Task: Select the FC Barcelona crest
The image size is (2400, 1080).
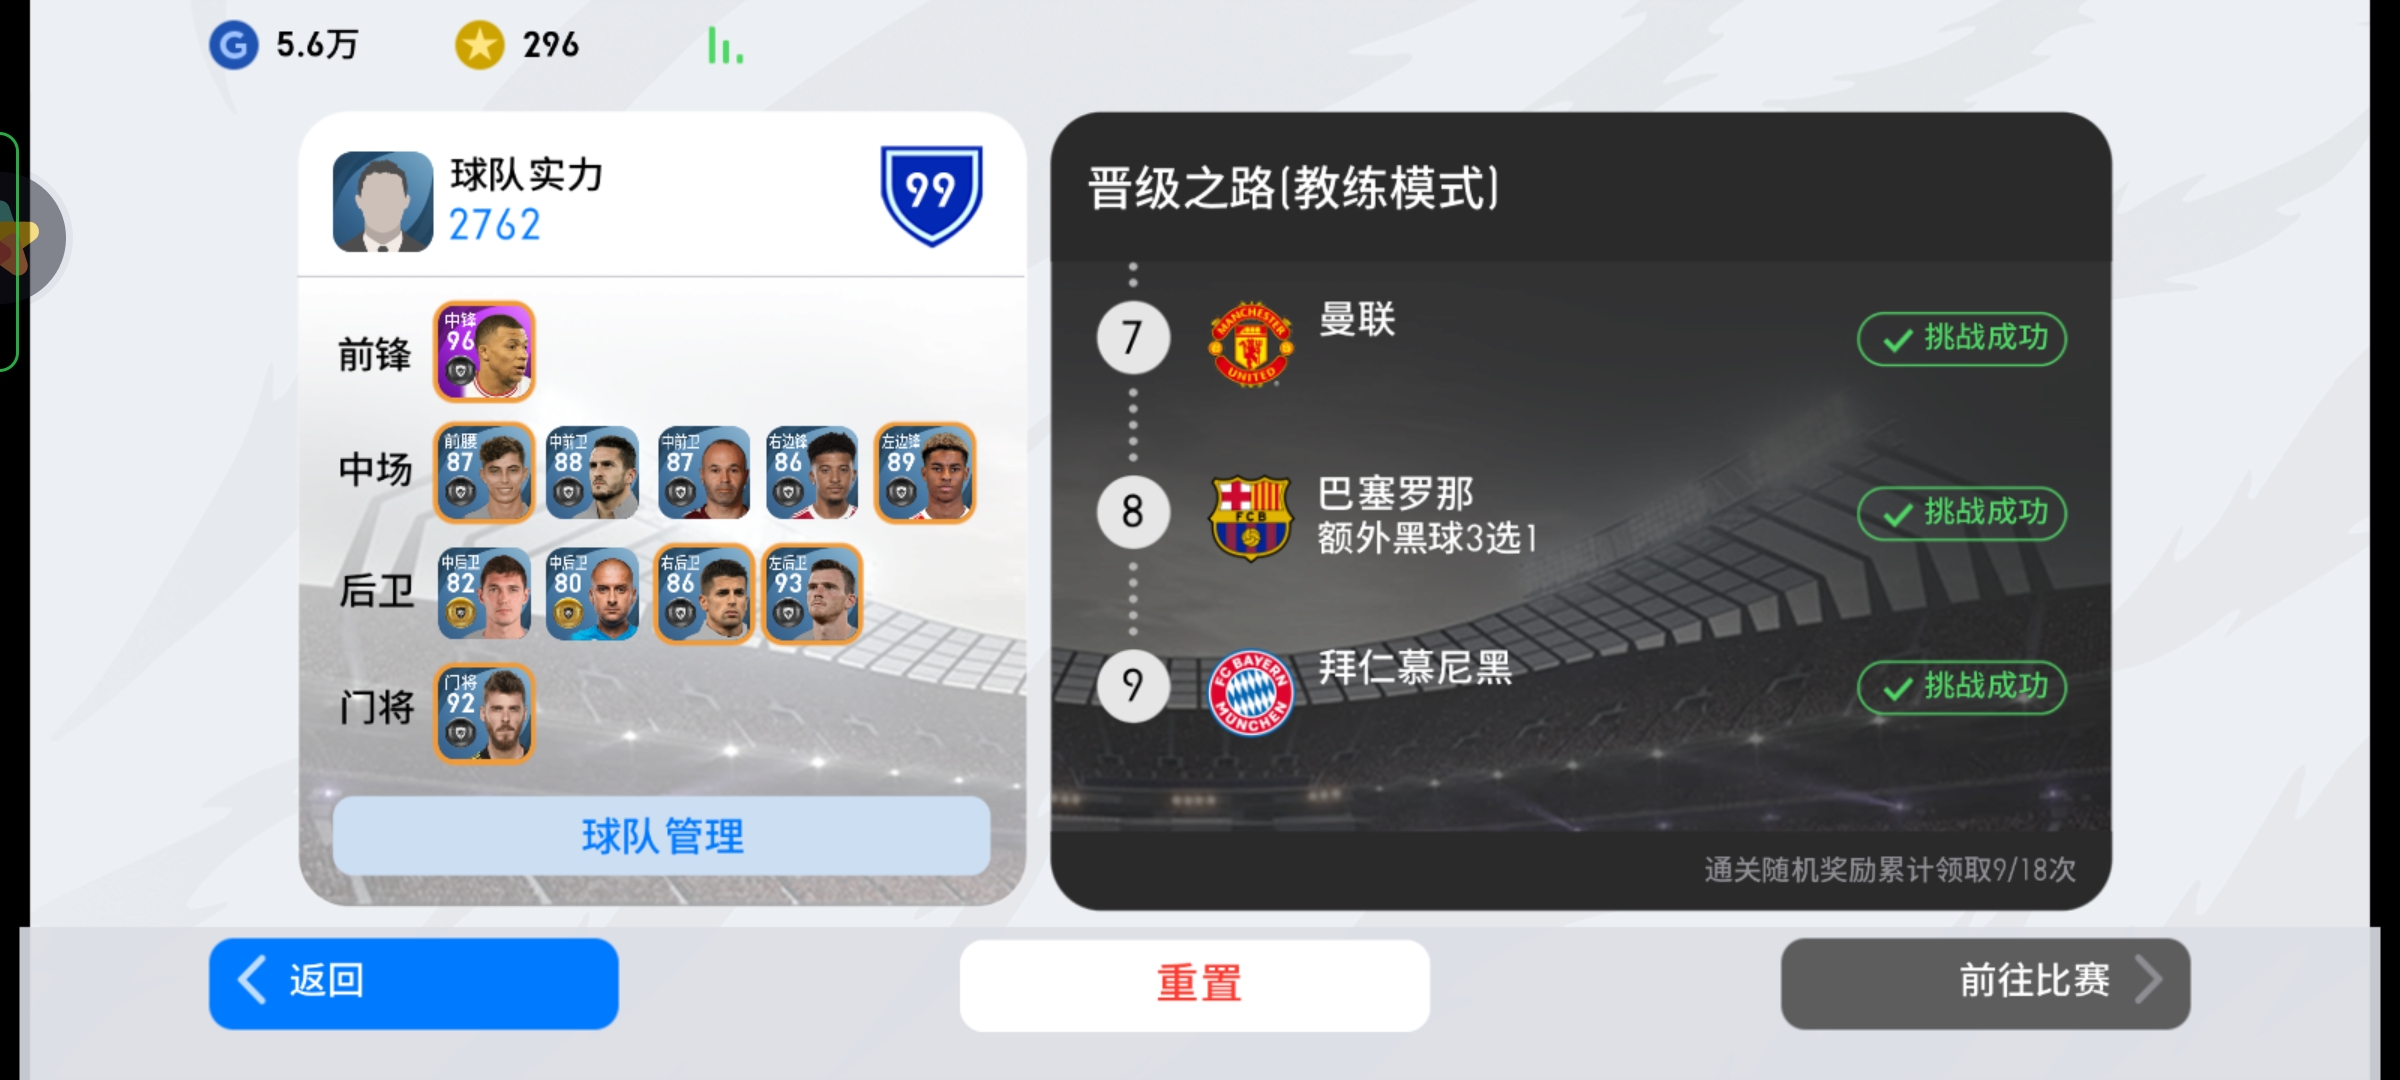Action: coord(1251,517)
